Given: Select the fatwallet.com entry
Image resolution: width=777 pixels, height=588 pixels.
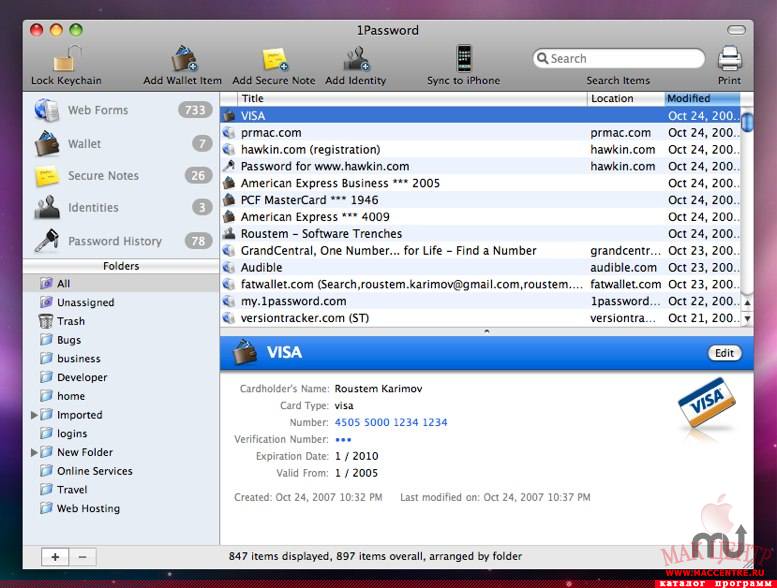Looking at the screenshot, I should click(480, 284).
